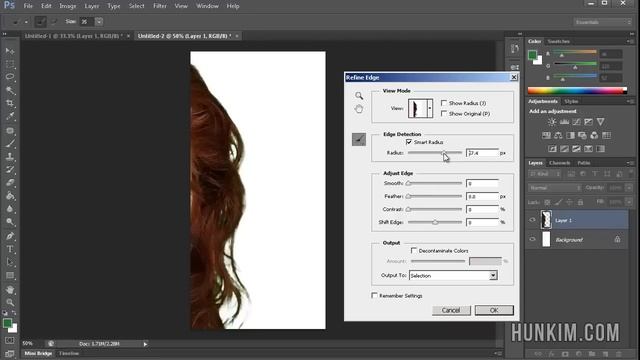Open the Select menu
Image resolution: width=640 pixels, height=360 pixels.
[136, 6]
